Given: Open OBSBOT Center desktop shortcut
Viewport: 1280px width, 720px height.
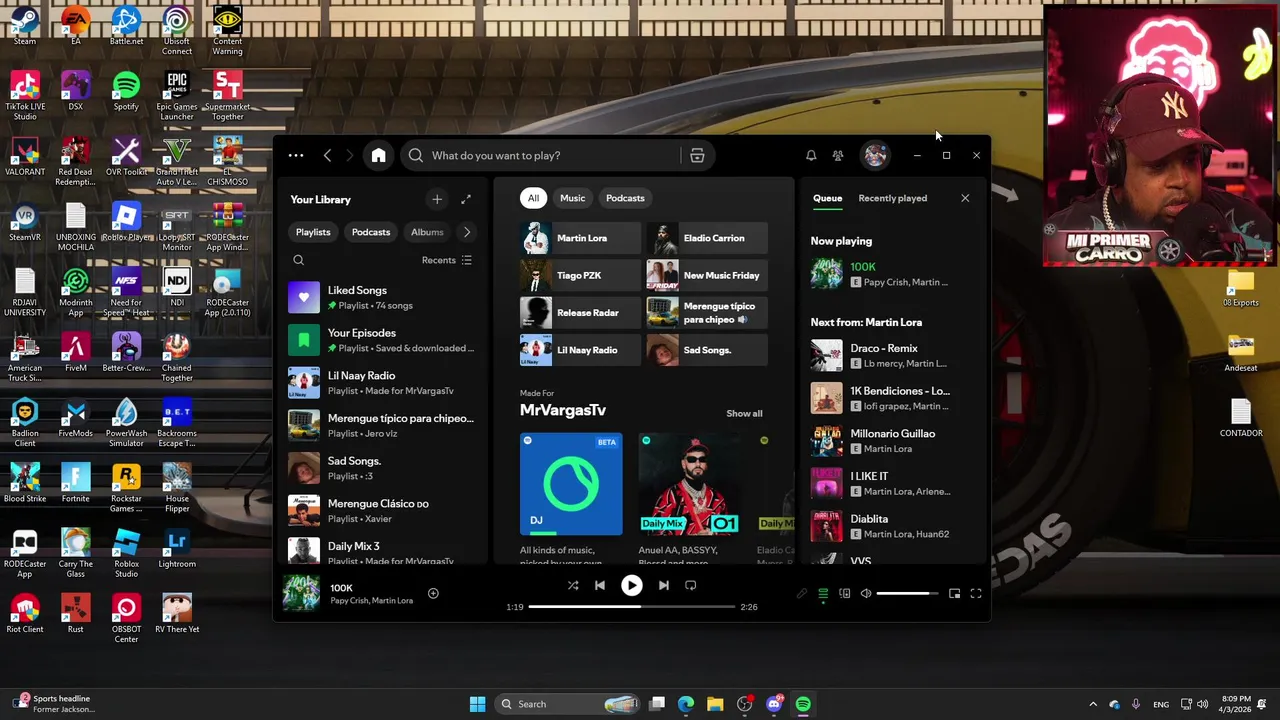Looking at the screenshot, I should (126, 619).
